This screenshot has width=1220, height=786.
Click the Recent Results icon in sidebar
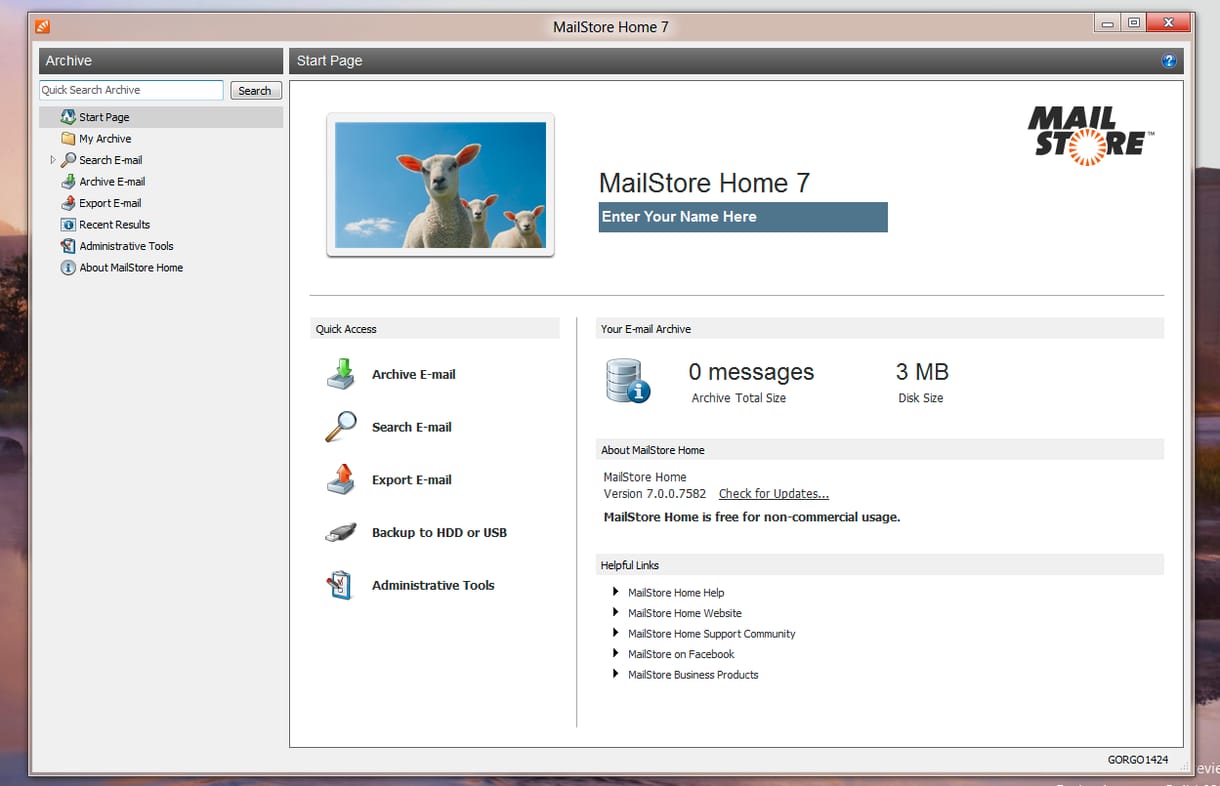[x=68, y=225]
